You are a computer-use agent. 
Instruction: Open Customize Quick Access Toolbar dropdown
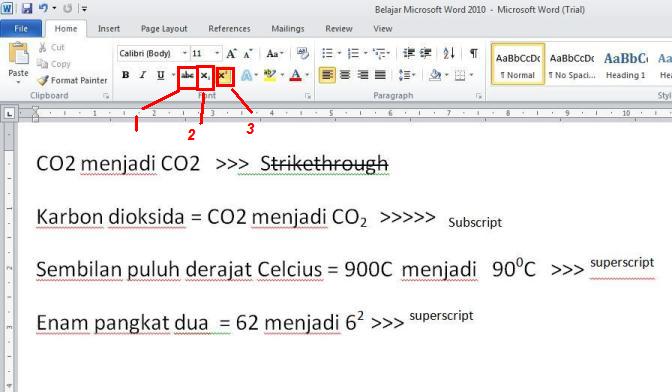click(x=84, y=9)
